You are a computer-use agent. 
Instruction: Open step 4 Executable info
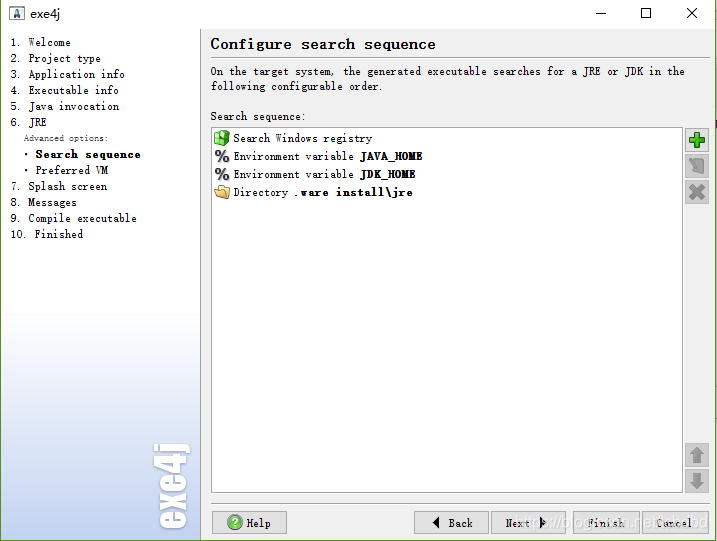(x=64, y=90)
